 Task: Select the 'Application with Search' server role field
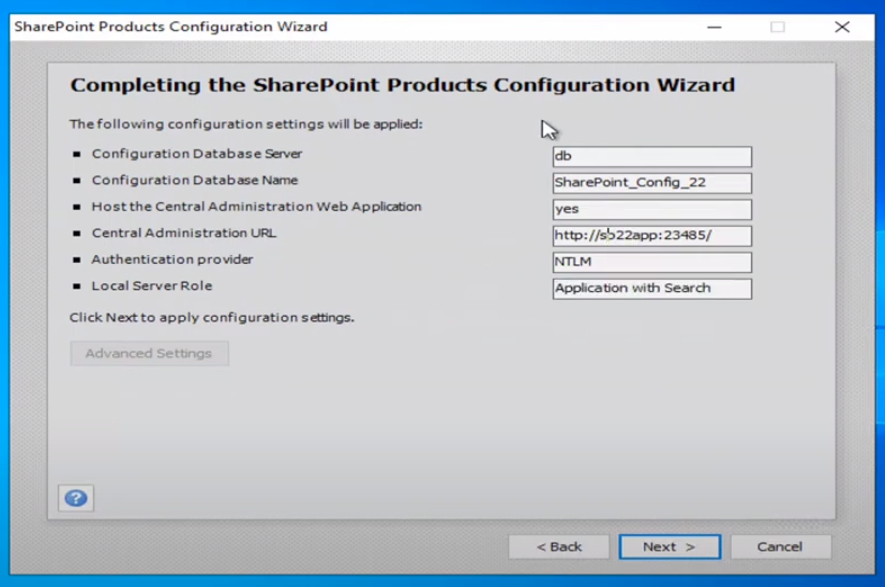[x=651, y=288]
